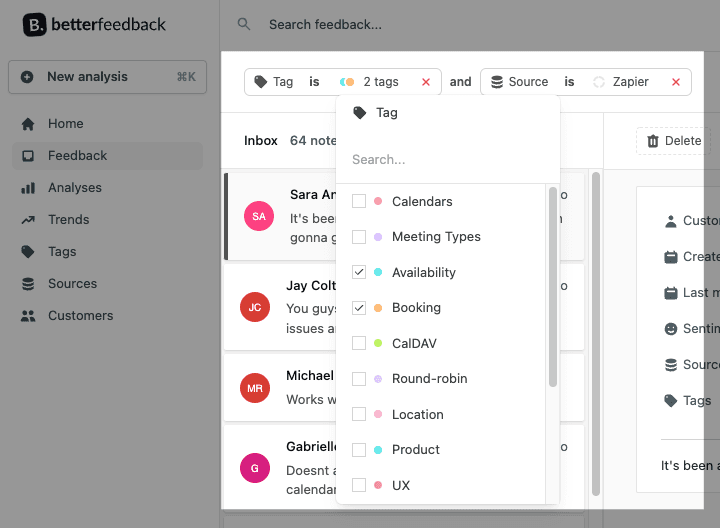Uncheck the Booking tag checkbox

[359, 308]
